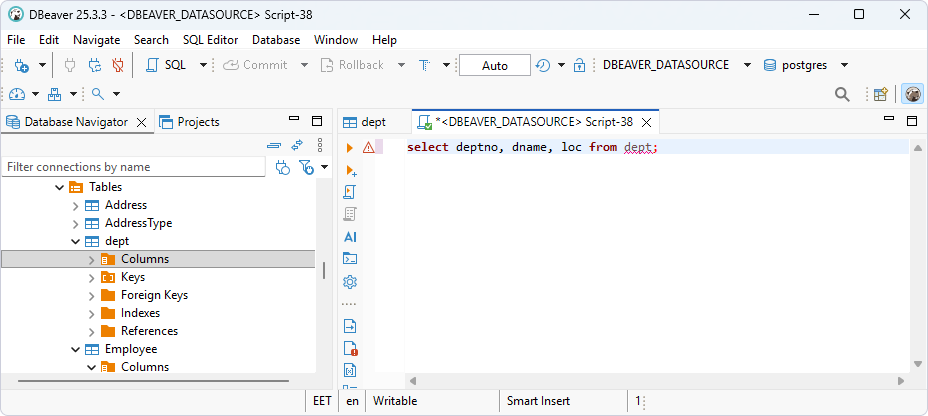This screenshot has height=416, width=928.
Task: Click the Invalidate/Reconnect plug icon
Action: (x=95, y=65)
